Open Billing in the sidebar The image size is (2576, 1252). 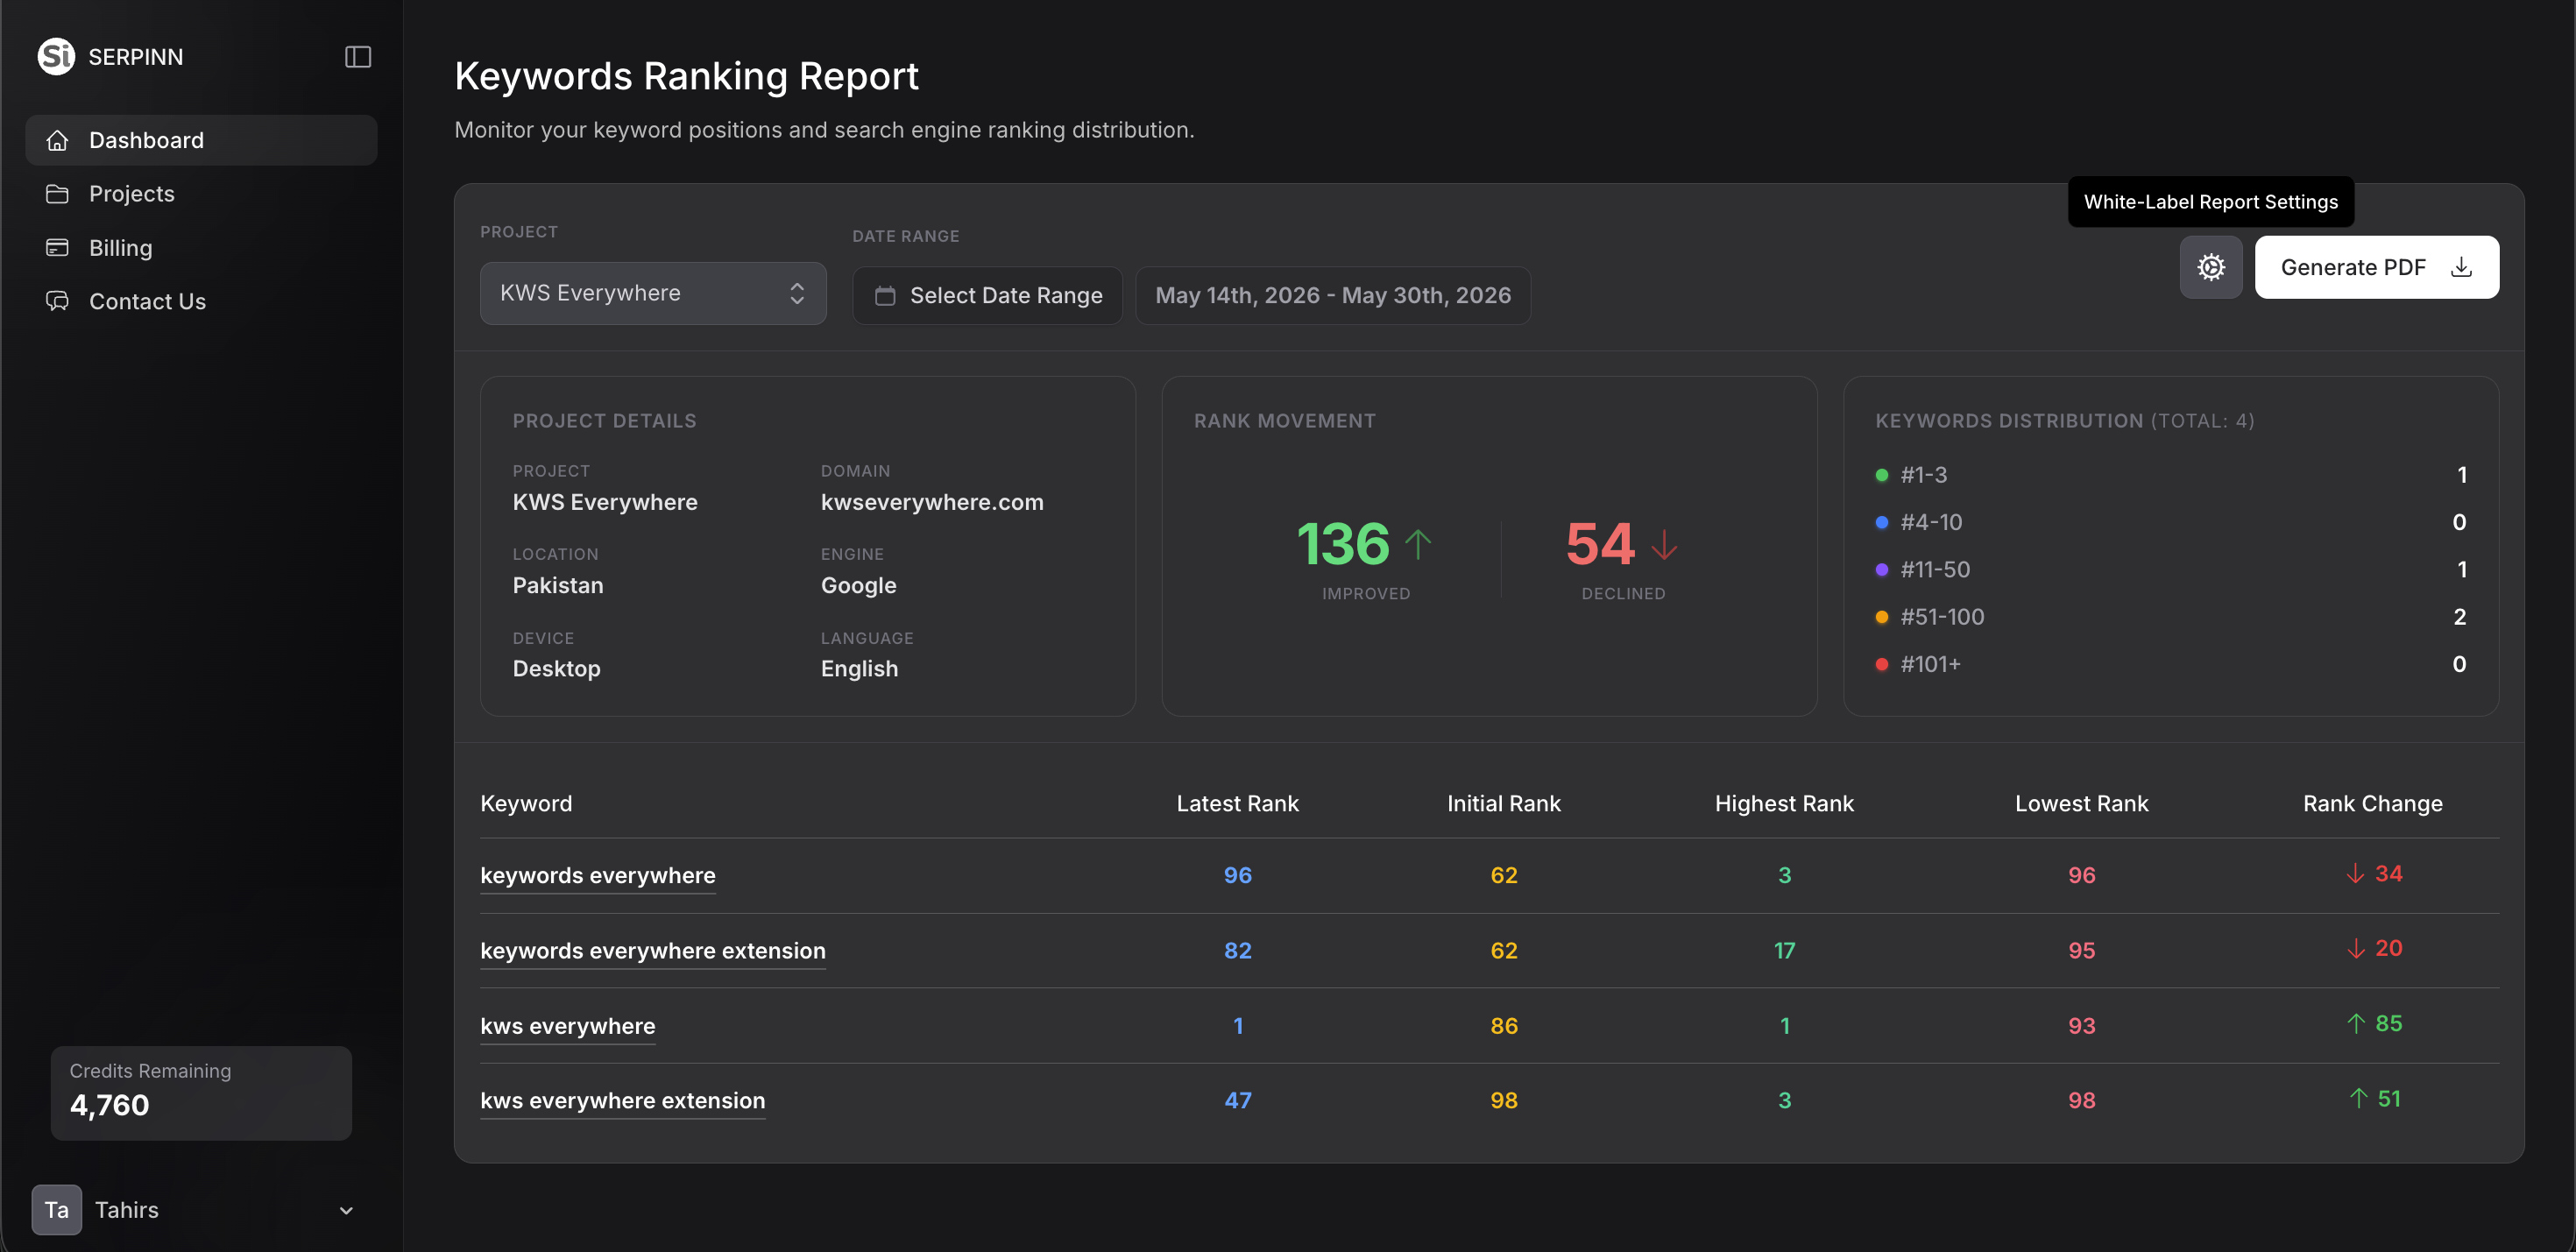(201, 247)
